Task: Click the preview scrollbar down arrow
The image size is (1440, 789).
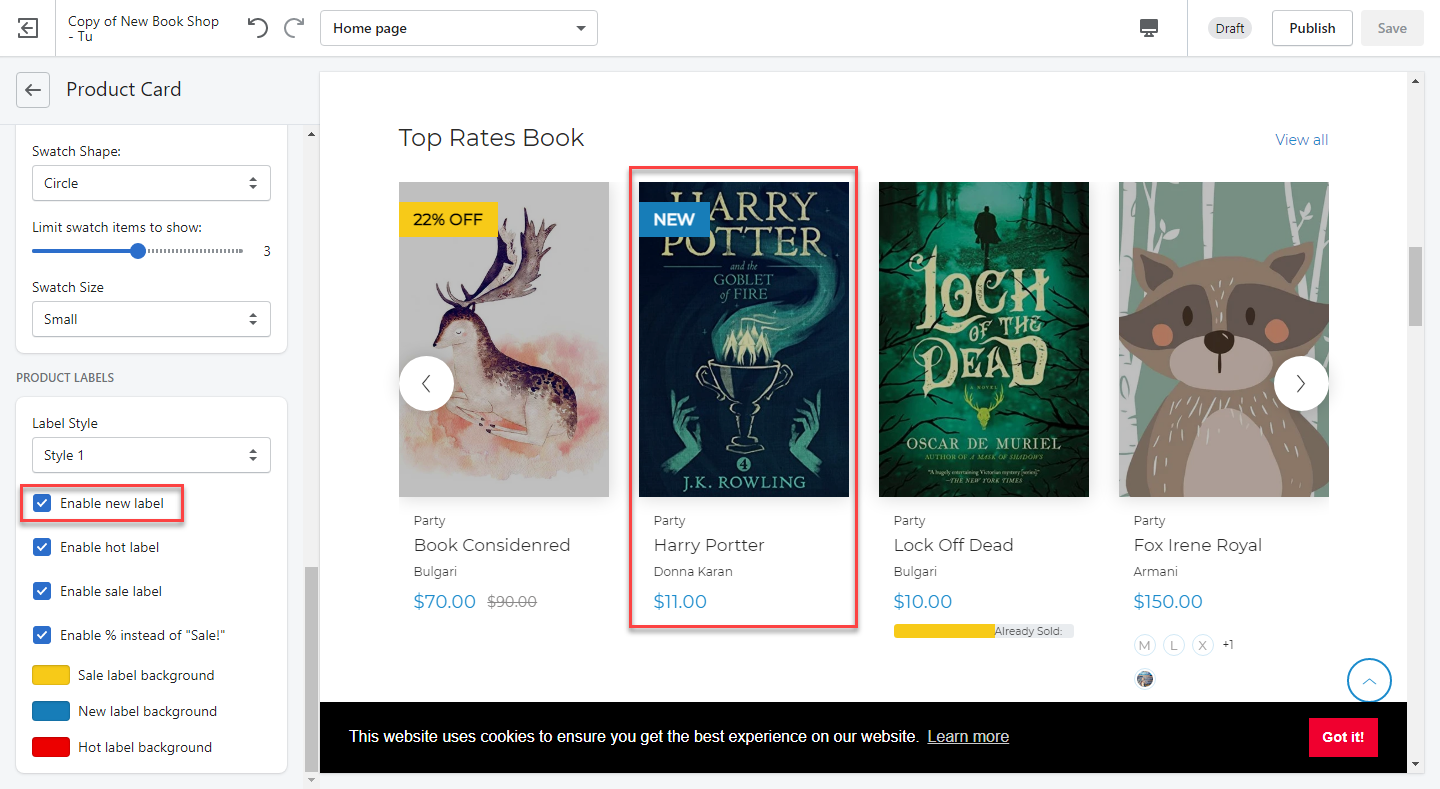Action: (1415, 765)
